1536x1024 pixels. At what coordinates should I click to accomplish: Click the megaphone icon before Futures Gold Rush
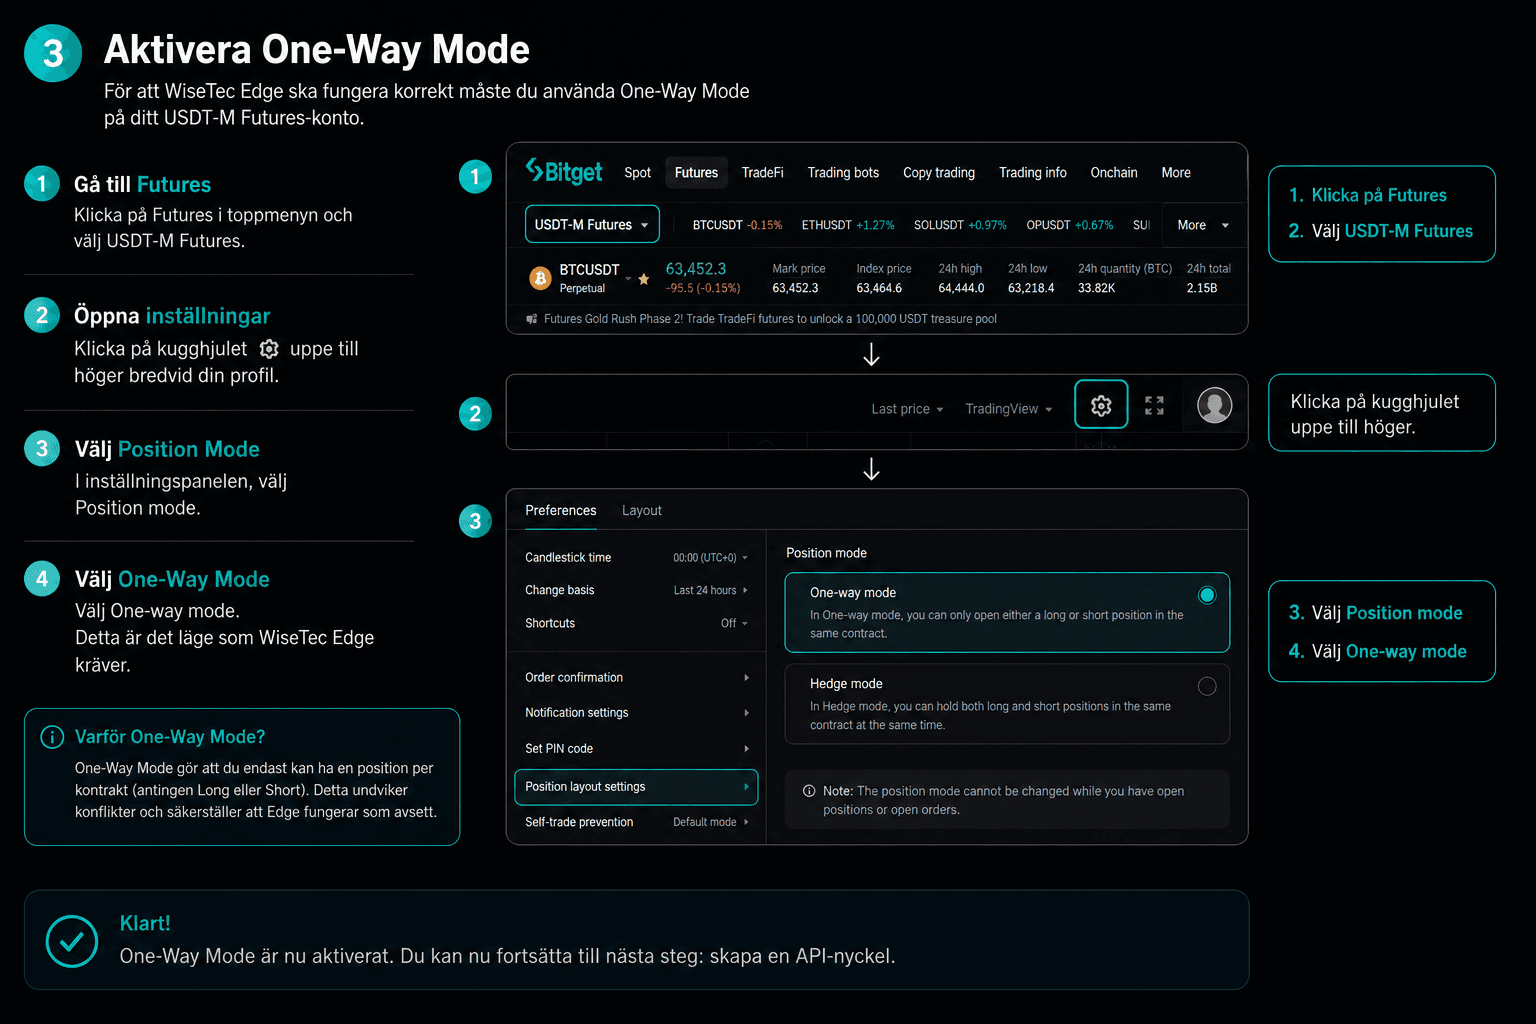pos(531,319)
